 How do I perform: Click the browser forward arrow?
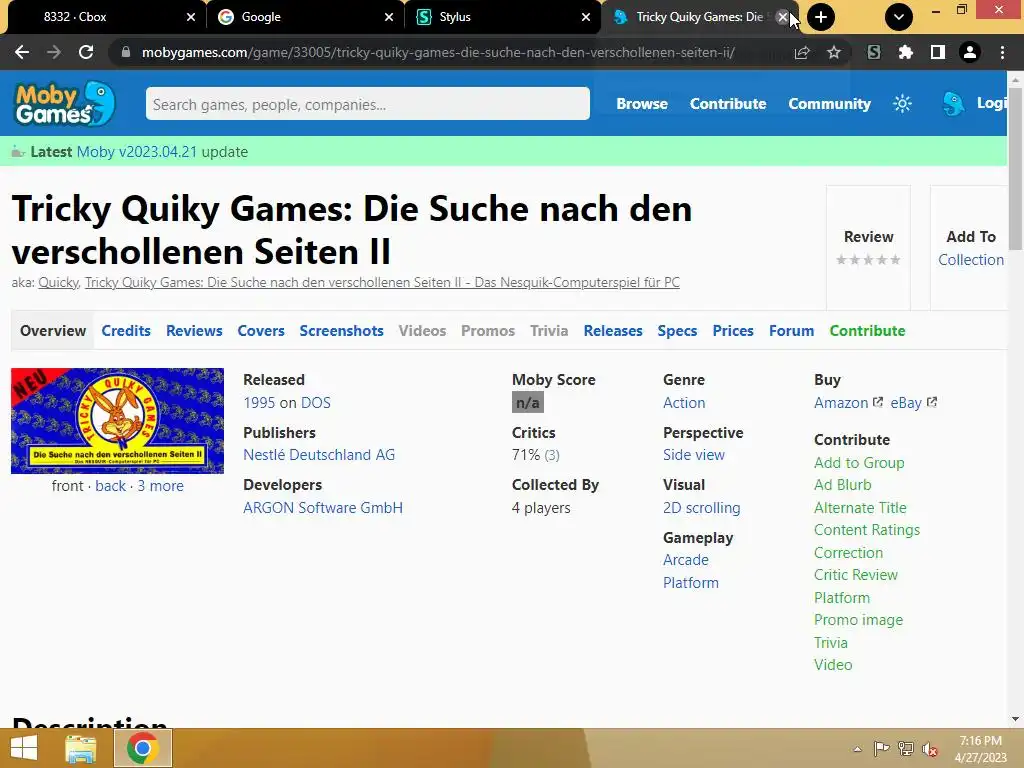(54, 52)
